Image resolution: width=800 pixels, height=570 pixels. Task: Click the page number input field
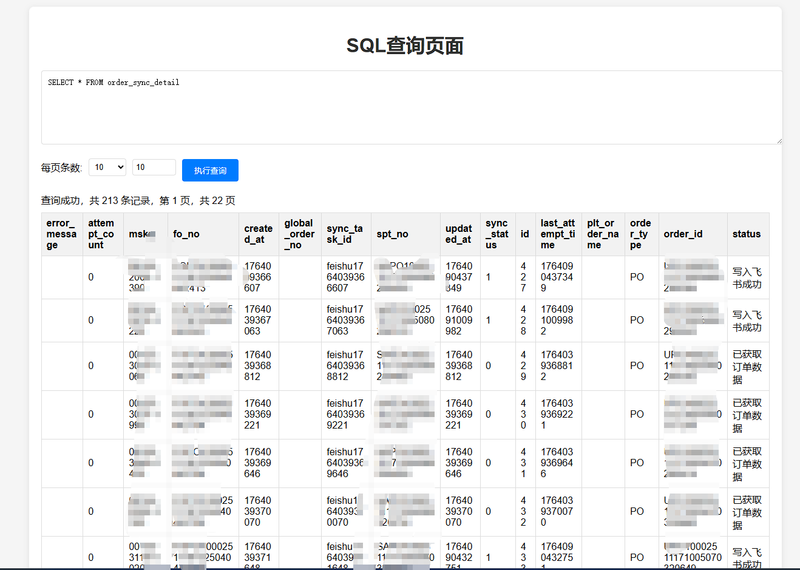[154, 168]
